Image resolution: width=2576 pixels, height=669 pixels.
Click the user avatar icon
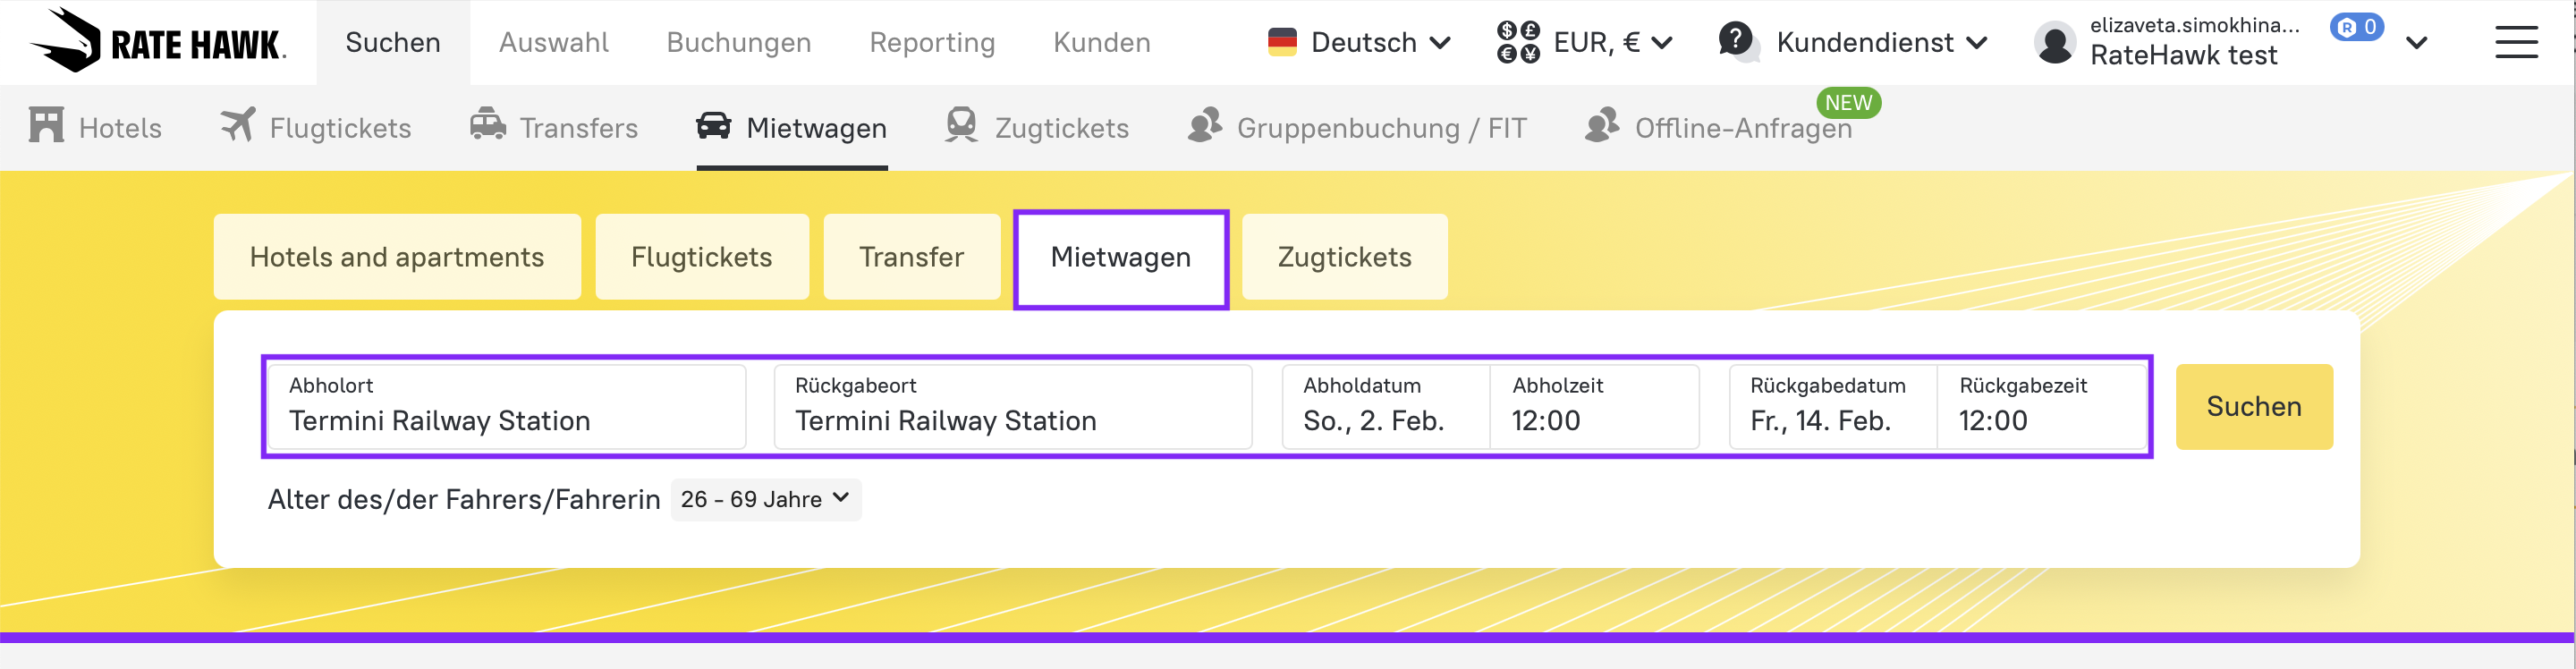(x=2055, y=43)
